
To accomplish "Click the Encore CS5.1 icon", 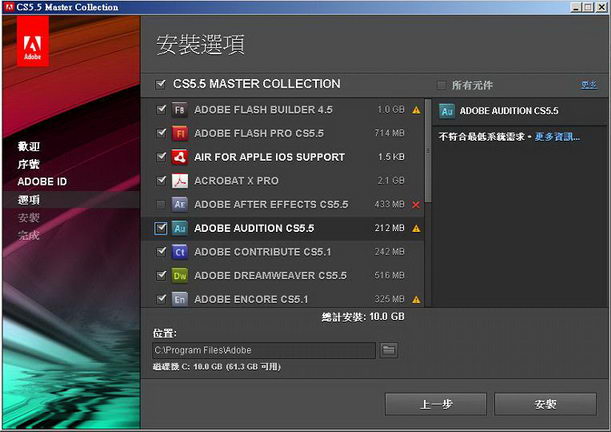I will tap(180, 299).
